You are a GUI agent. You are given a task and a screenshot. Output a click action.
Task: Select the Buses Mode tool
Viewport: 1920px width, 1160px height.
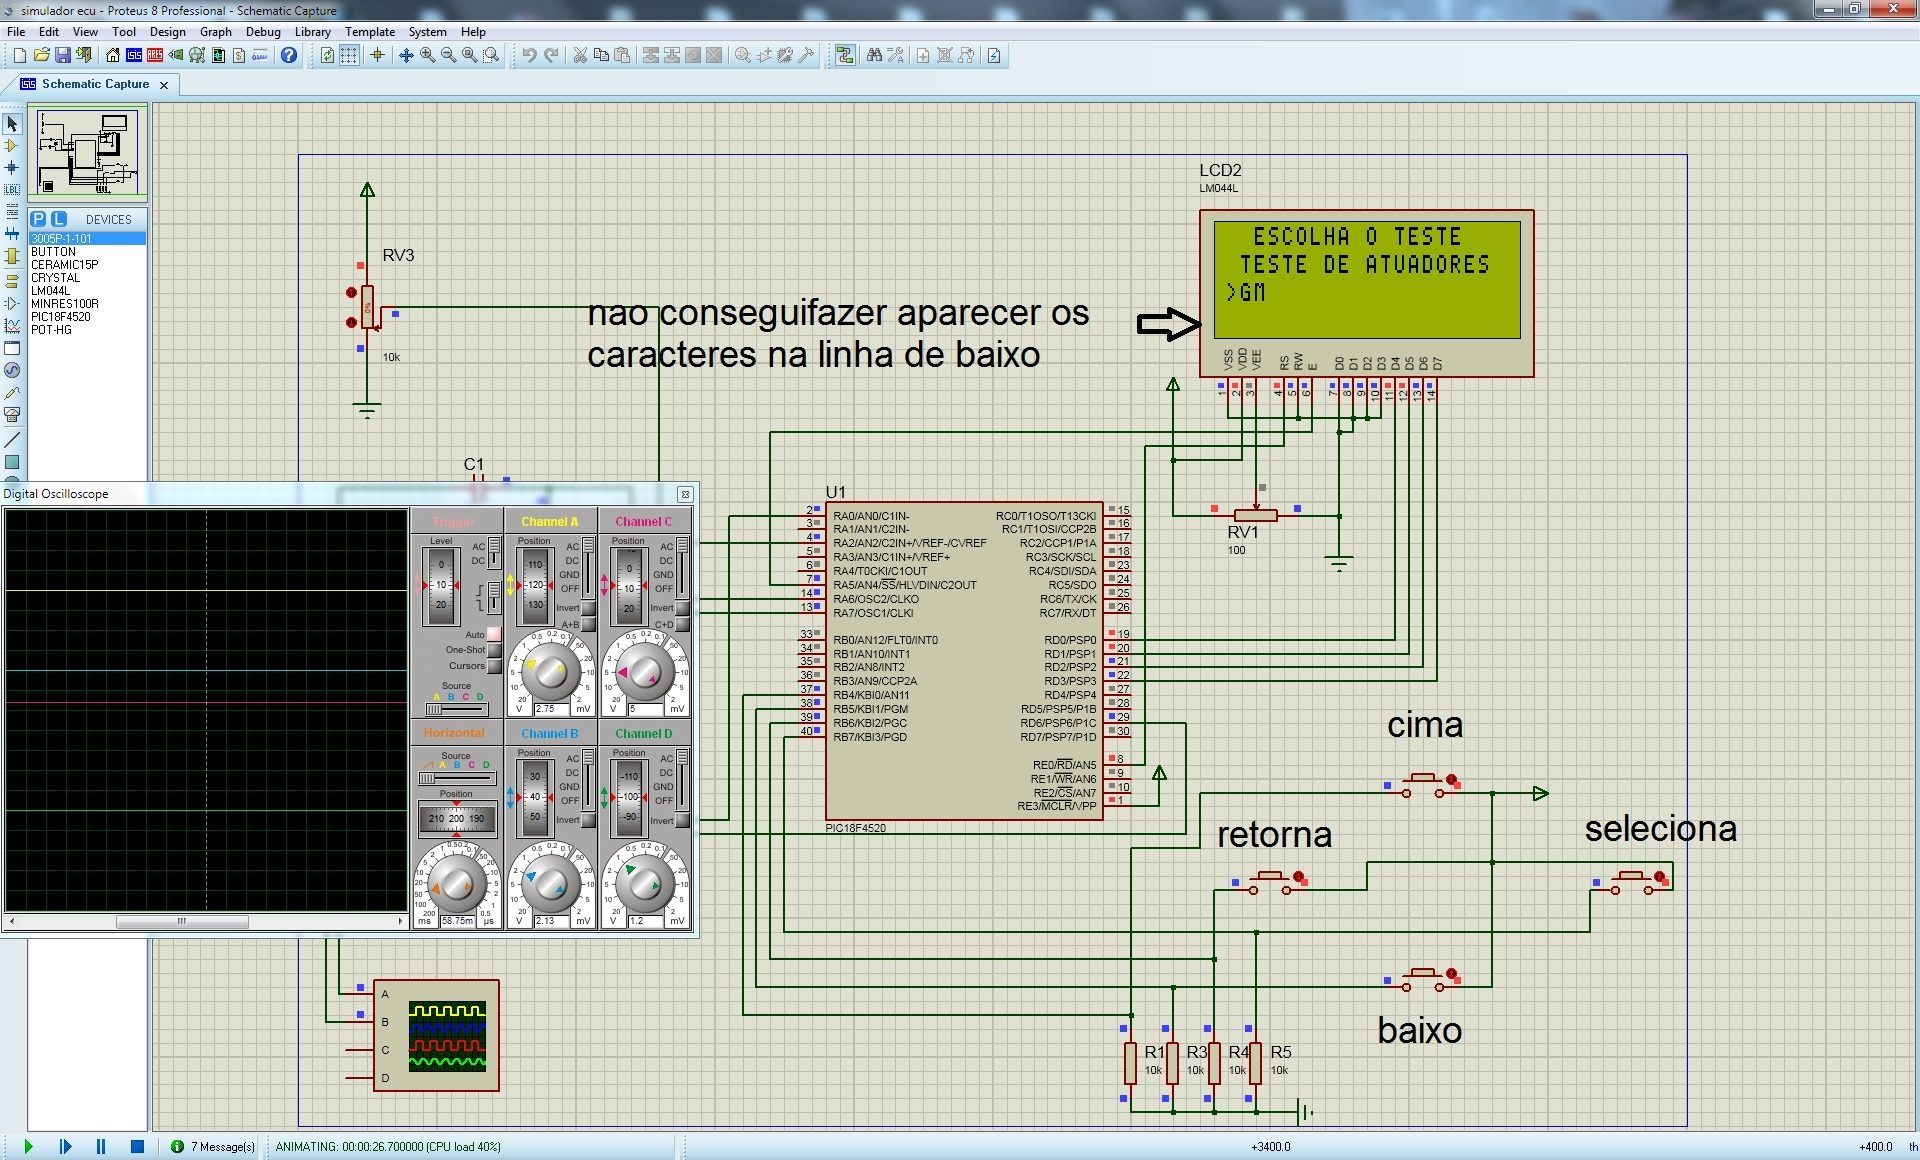tap(12, 233)
